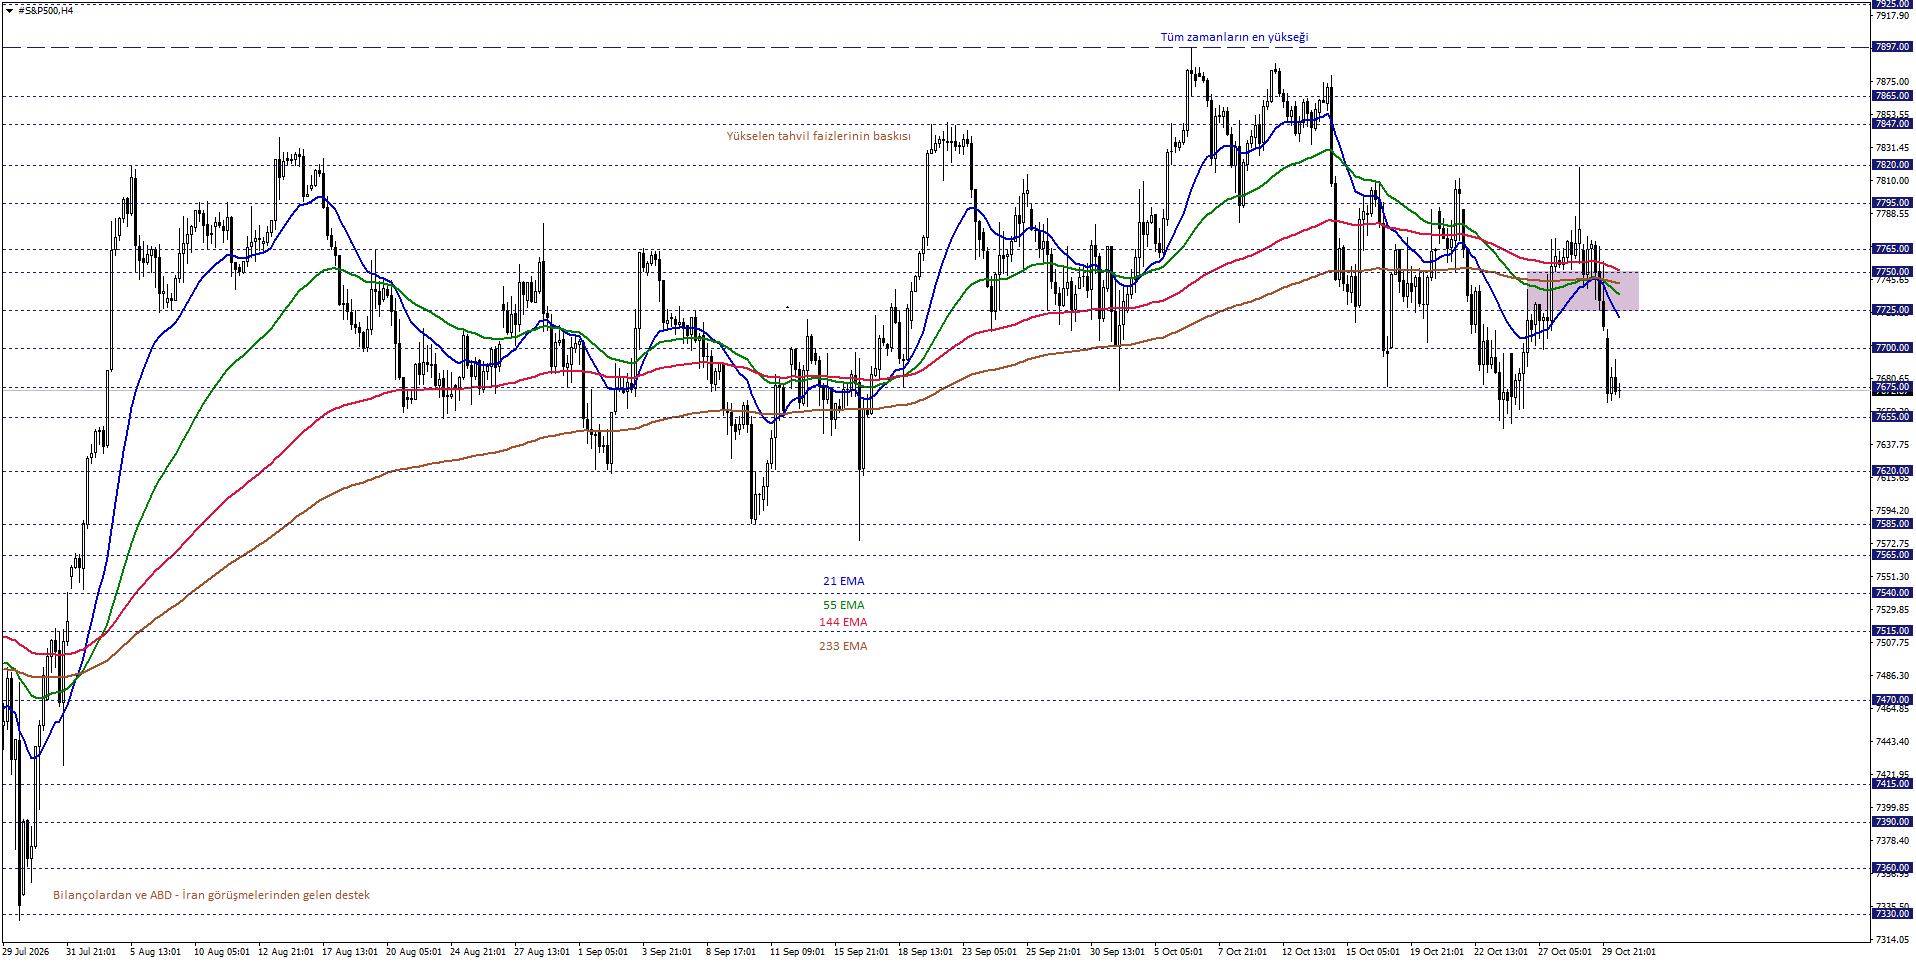Select the 7470.00 price level tag

click(x=1892, y=700)
